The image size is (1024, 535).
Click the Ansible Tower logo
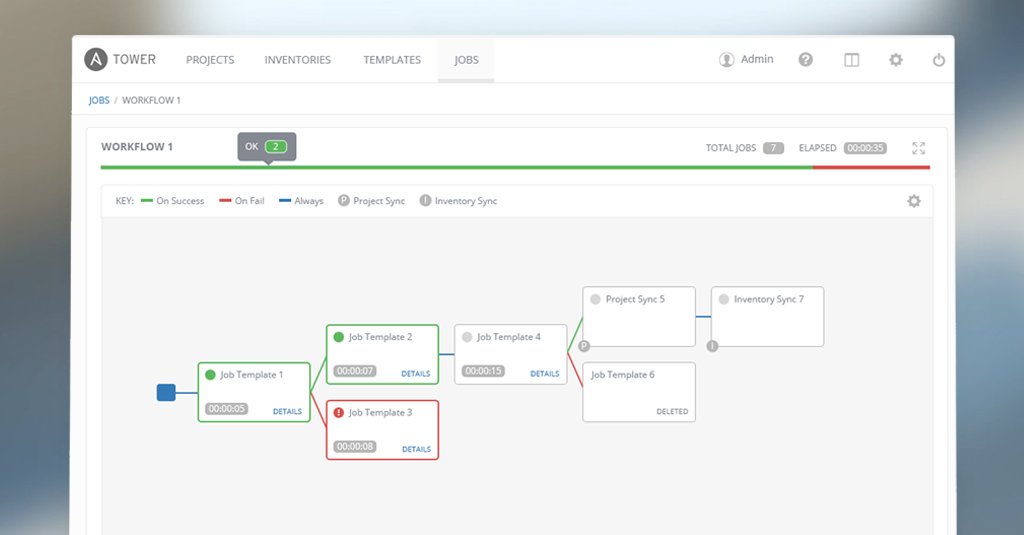click(120, 59)
